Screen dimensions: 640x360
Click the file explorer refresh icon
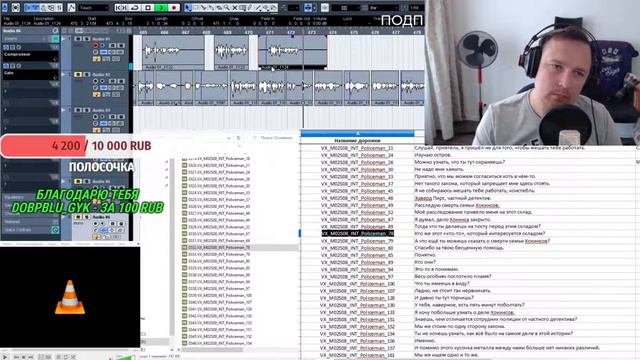239,138
